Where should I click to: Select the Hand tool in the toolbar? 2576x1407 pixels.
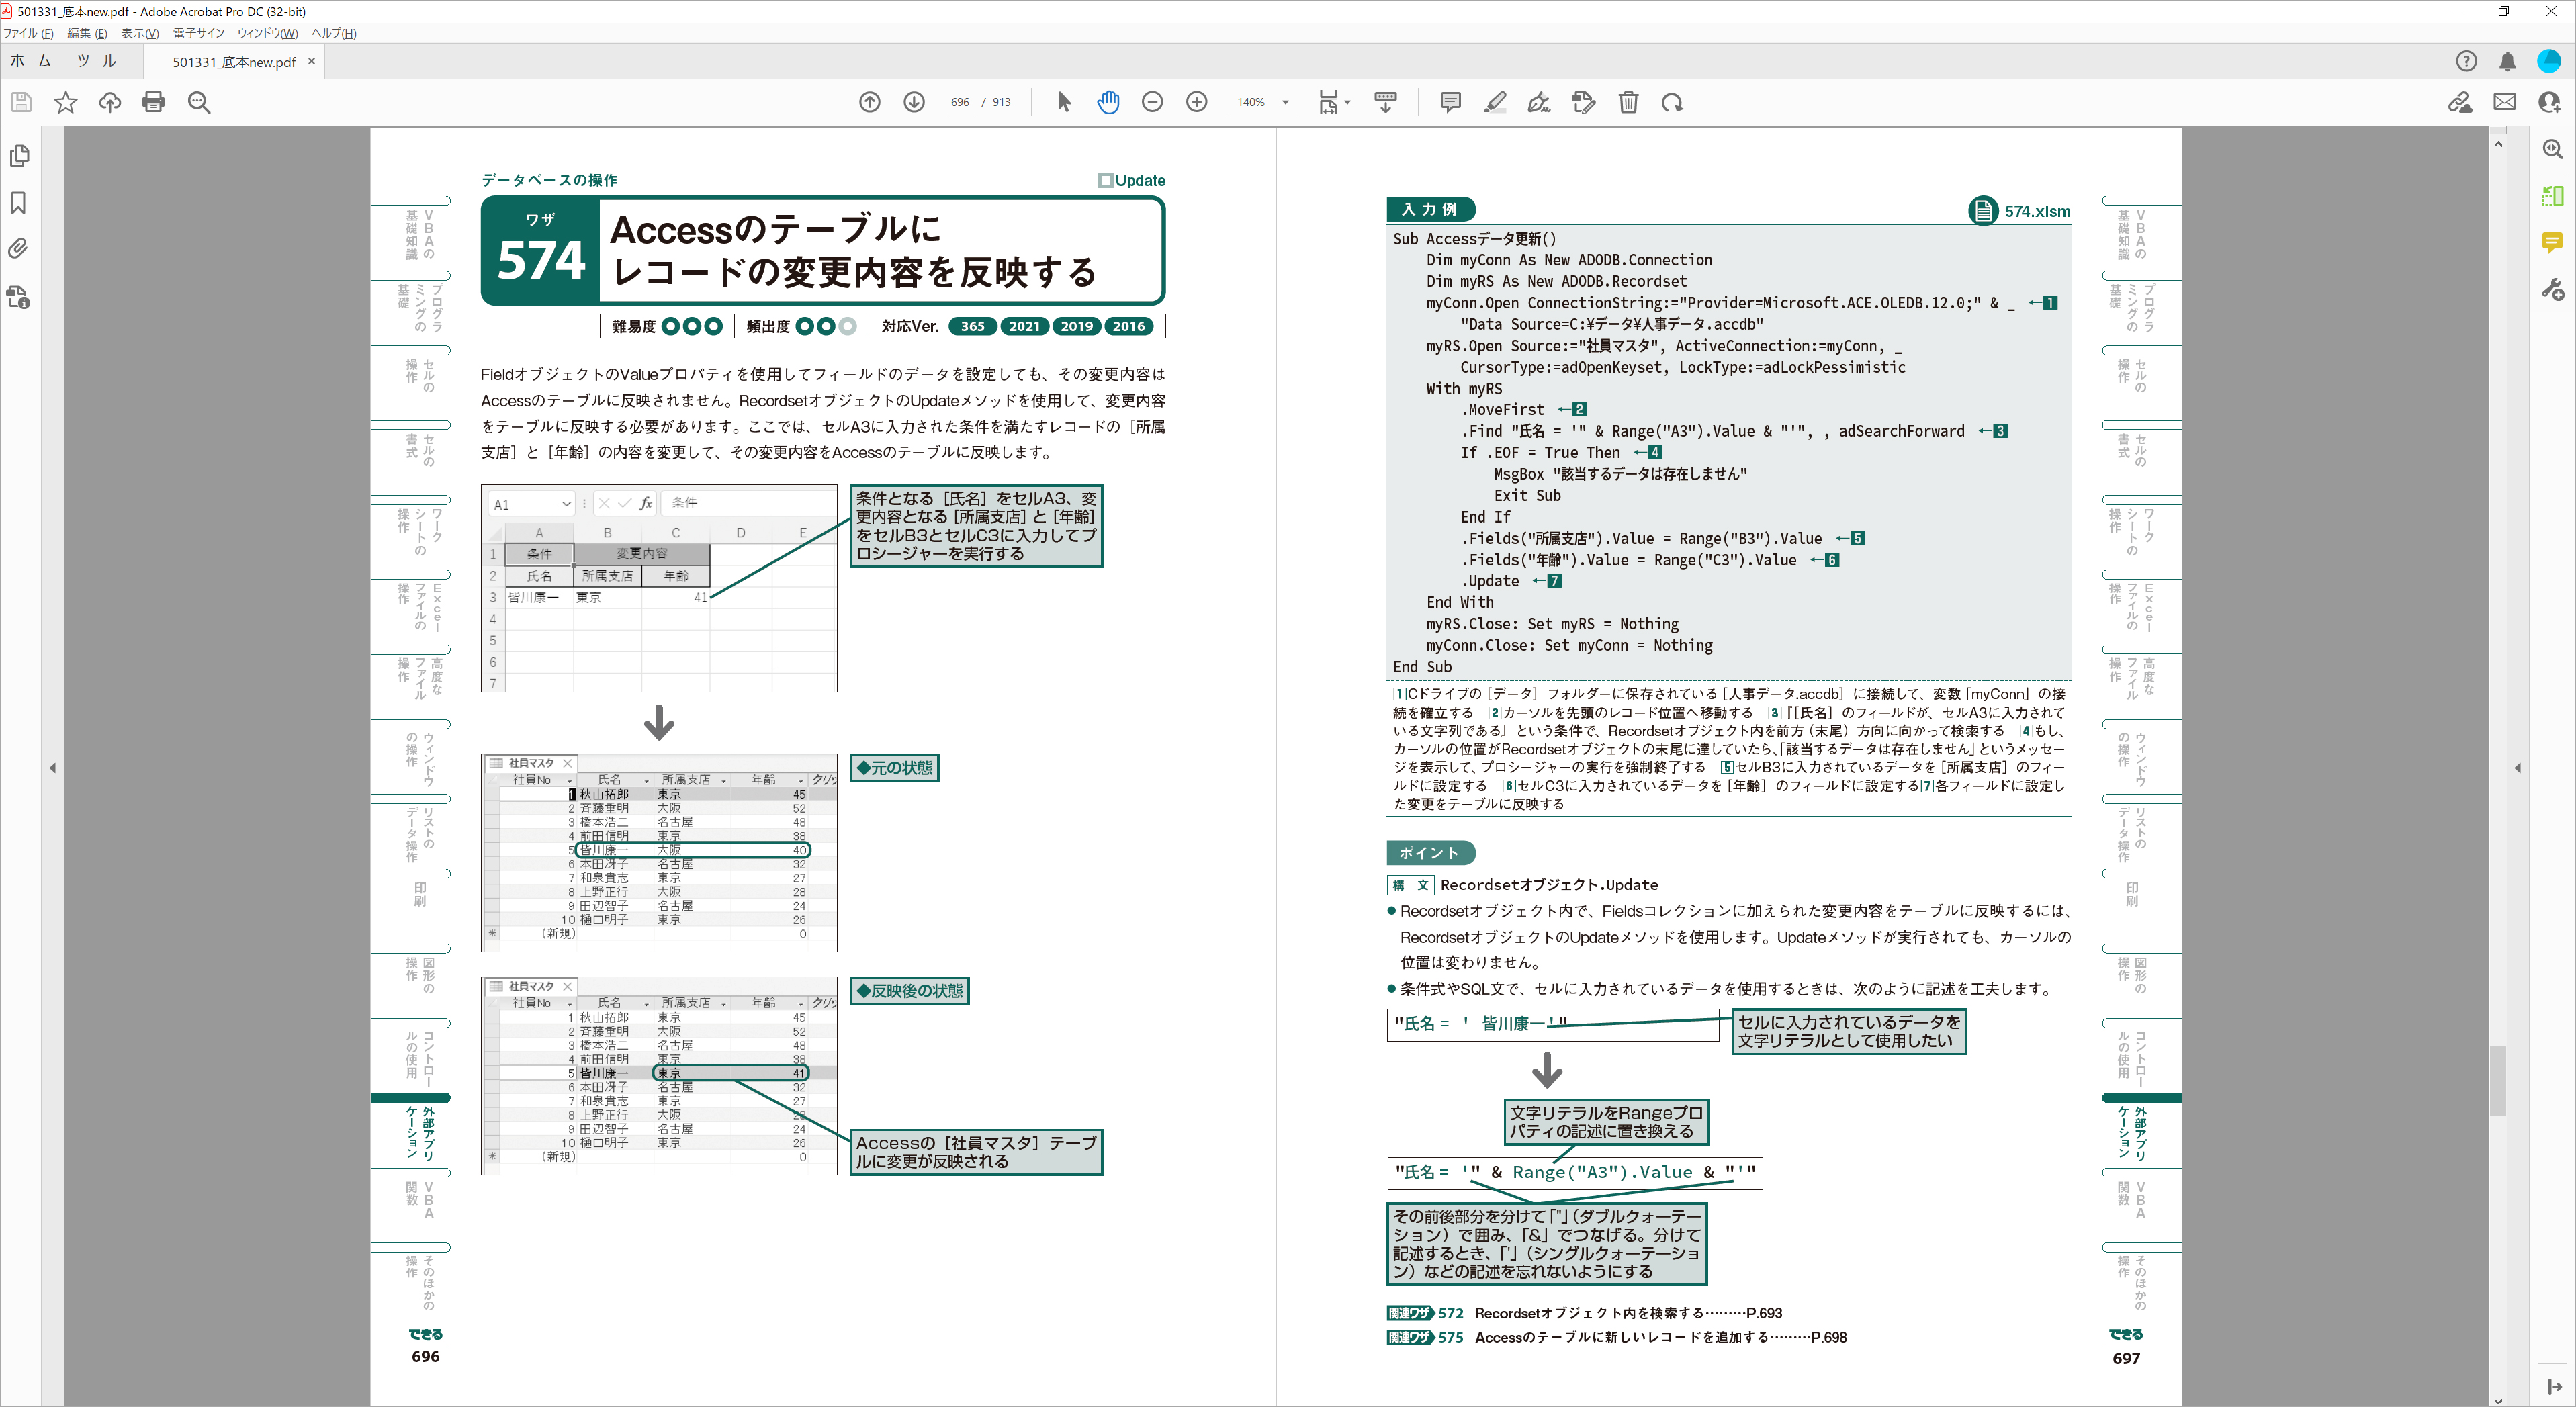1108,102
